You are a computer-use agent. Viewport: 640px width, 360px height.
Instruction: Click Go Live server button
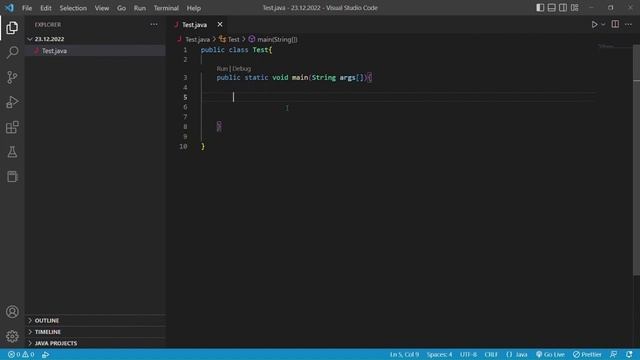tap(550, 354)
